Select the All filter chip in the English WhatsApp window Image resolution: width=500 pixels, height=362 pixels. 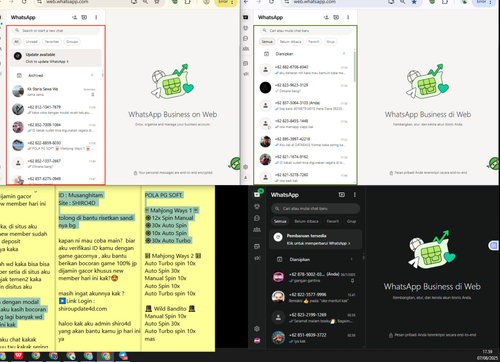coord(16,42)
